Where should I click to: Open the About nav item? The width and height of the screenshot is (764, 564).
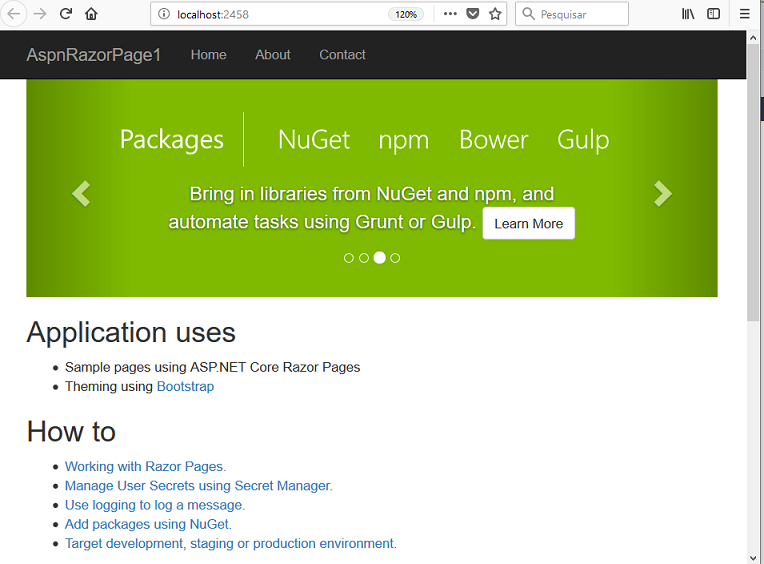point(272,55)
